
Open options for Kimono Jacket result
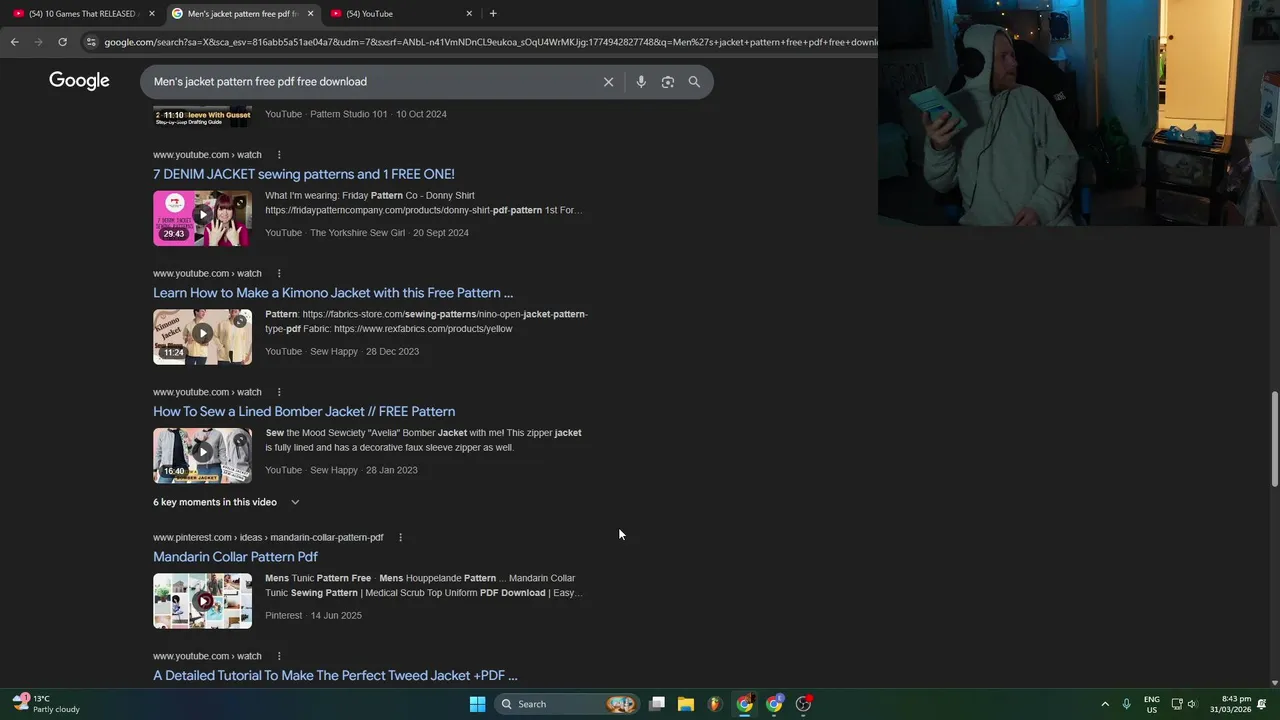pos(279,273)
